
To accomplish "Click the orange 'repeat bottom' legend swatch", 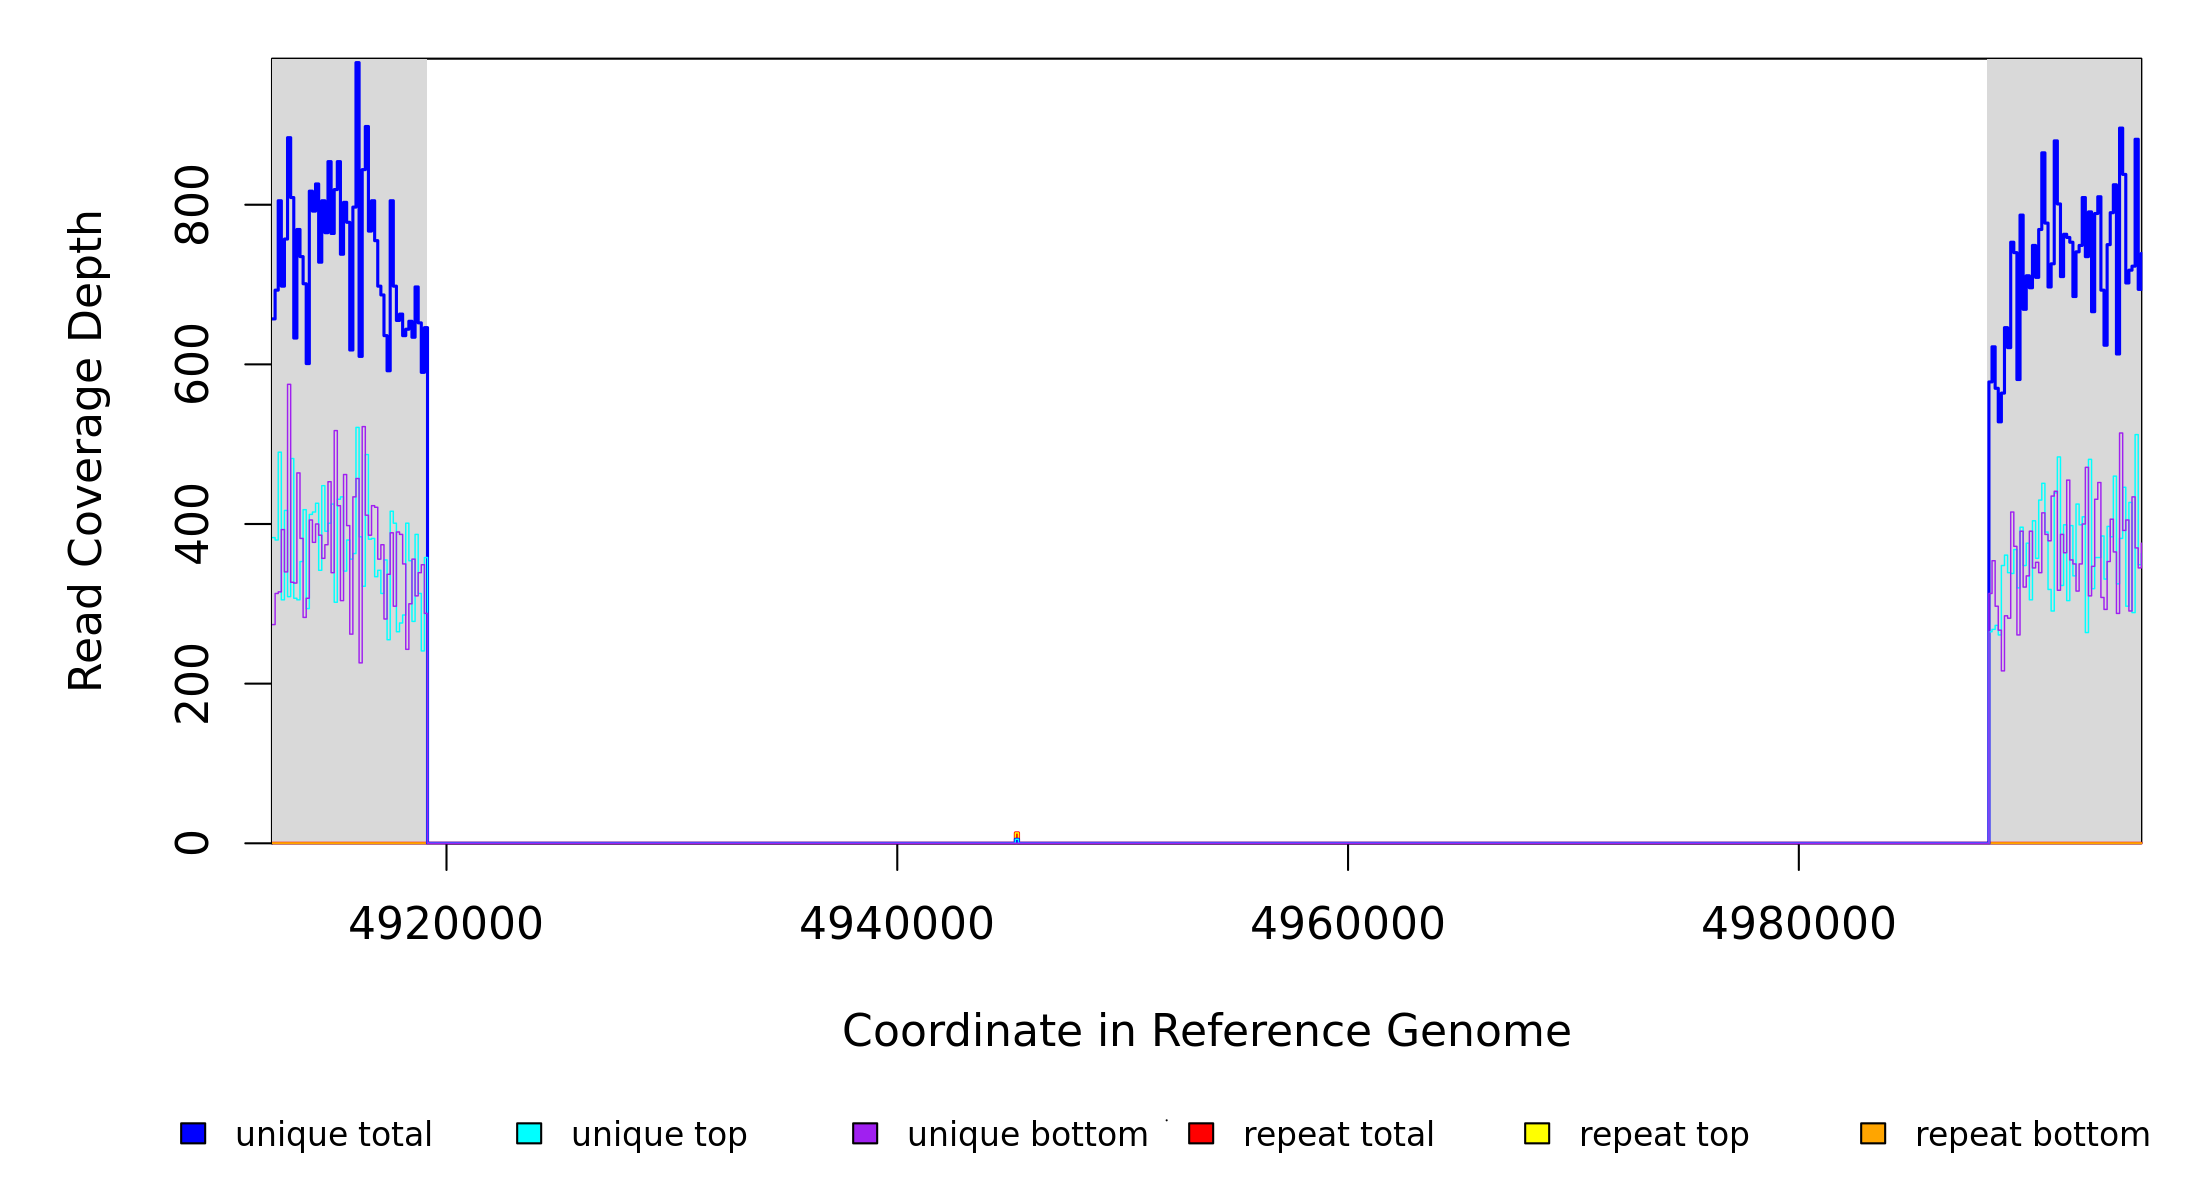I will point(1873,1133).
